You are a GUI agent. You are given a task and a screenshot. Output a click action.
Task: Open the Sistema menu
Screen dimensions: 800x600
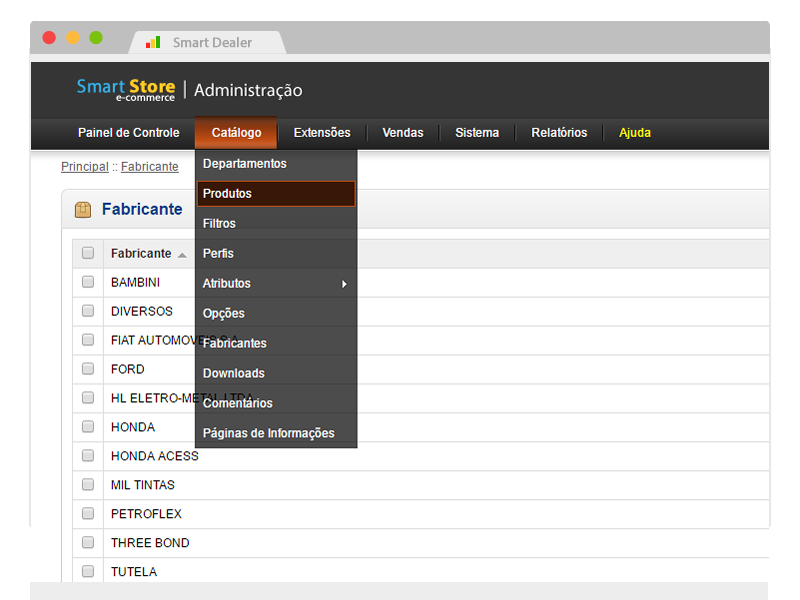pos(477,133)
